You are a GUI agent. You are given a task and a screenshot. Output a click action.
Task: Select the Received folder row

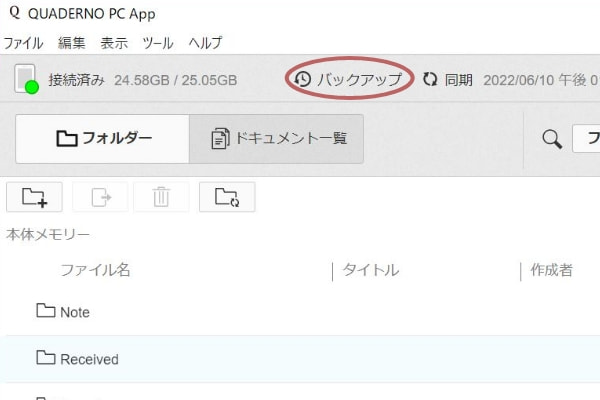pos(89,359)
